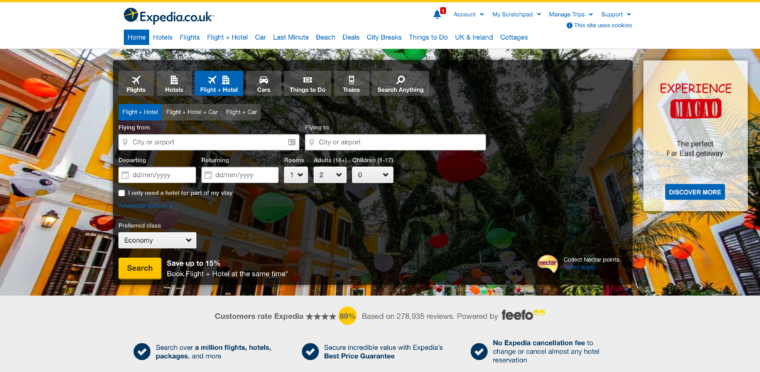The width and height of the screenshot is (760, 372).
Task: Click checkmark icon beside No cancellation fee
Action: point(479,352)
